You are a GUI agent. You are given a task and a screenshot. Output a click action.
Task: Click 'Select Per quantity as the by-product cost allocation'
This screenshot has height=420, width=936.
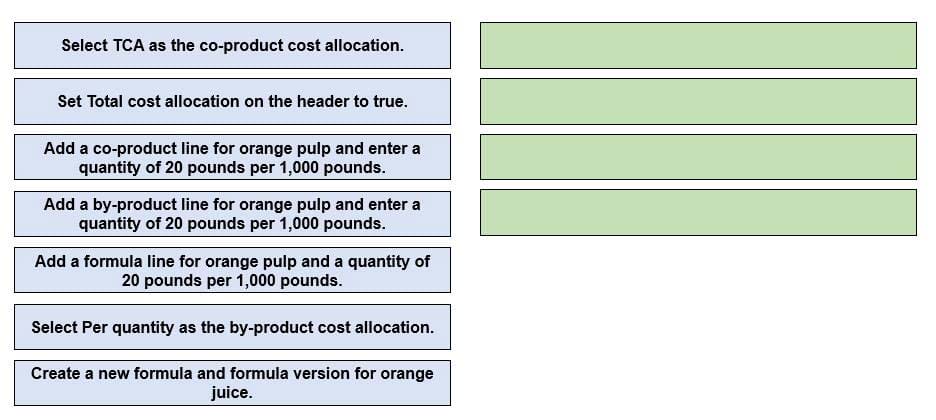(232, 327)
